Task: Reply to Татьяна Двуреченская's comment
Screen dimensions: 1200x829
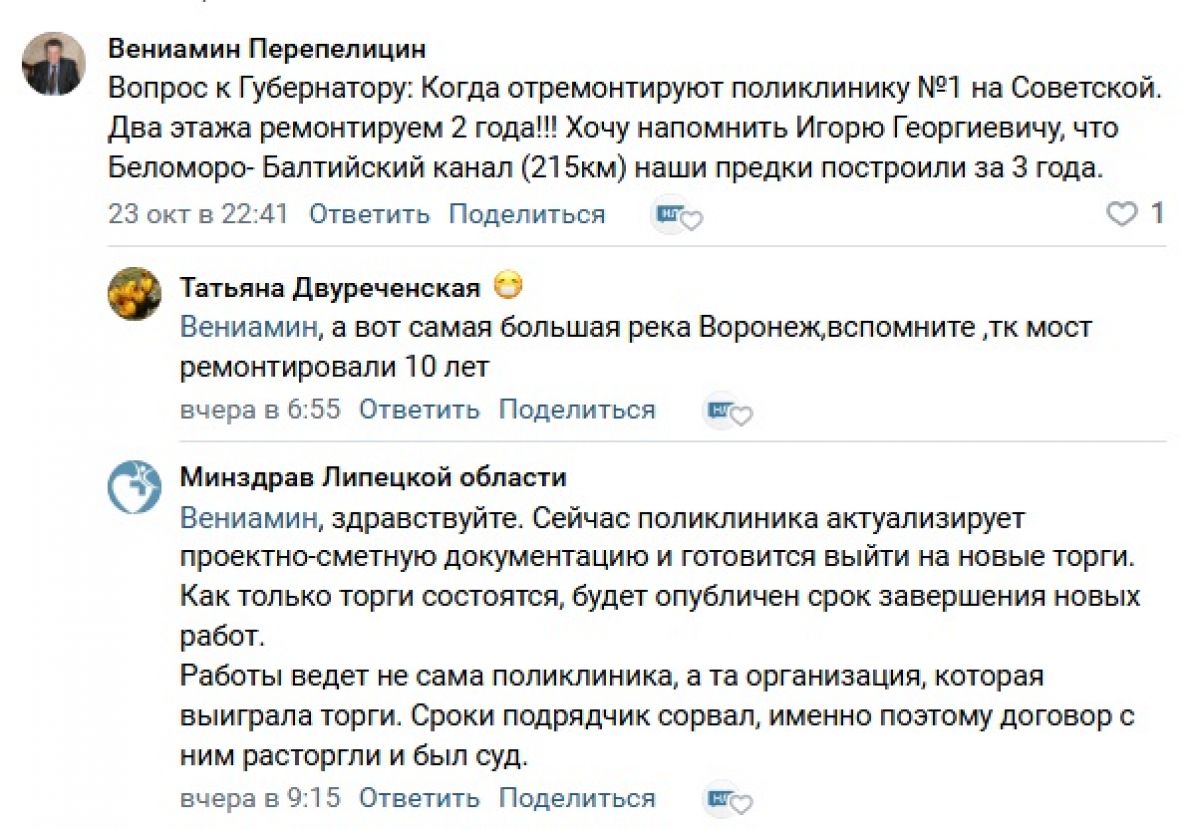Action: point(419,410)
